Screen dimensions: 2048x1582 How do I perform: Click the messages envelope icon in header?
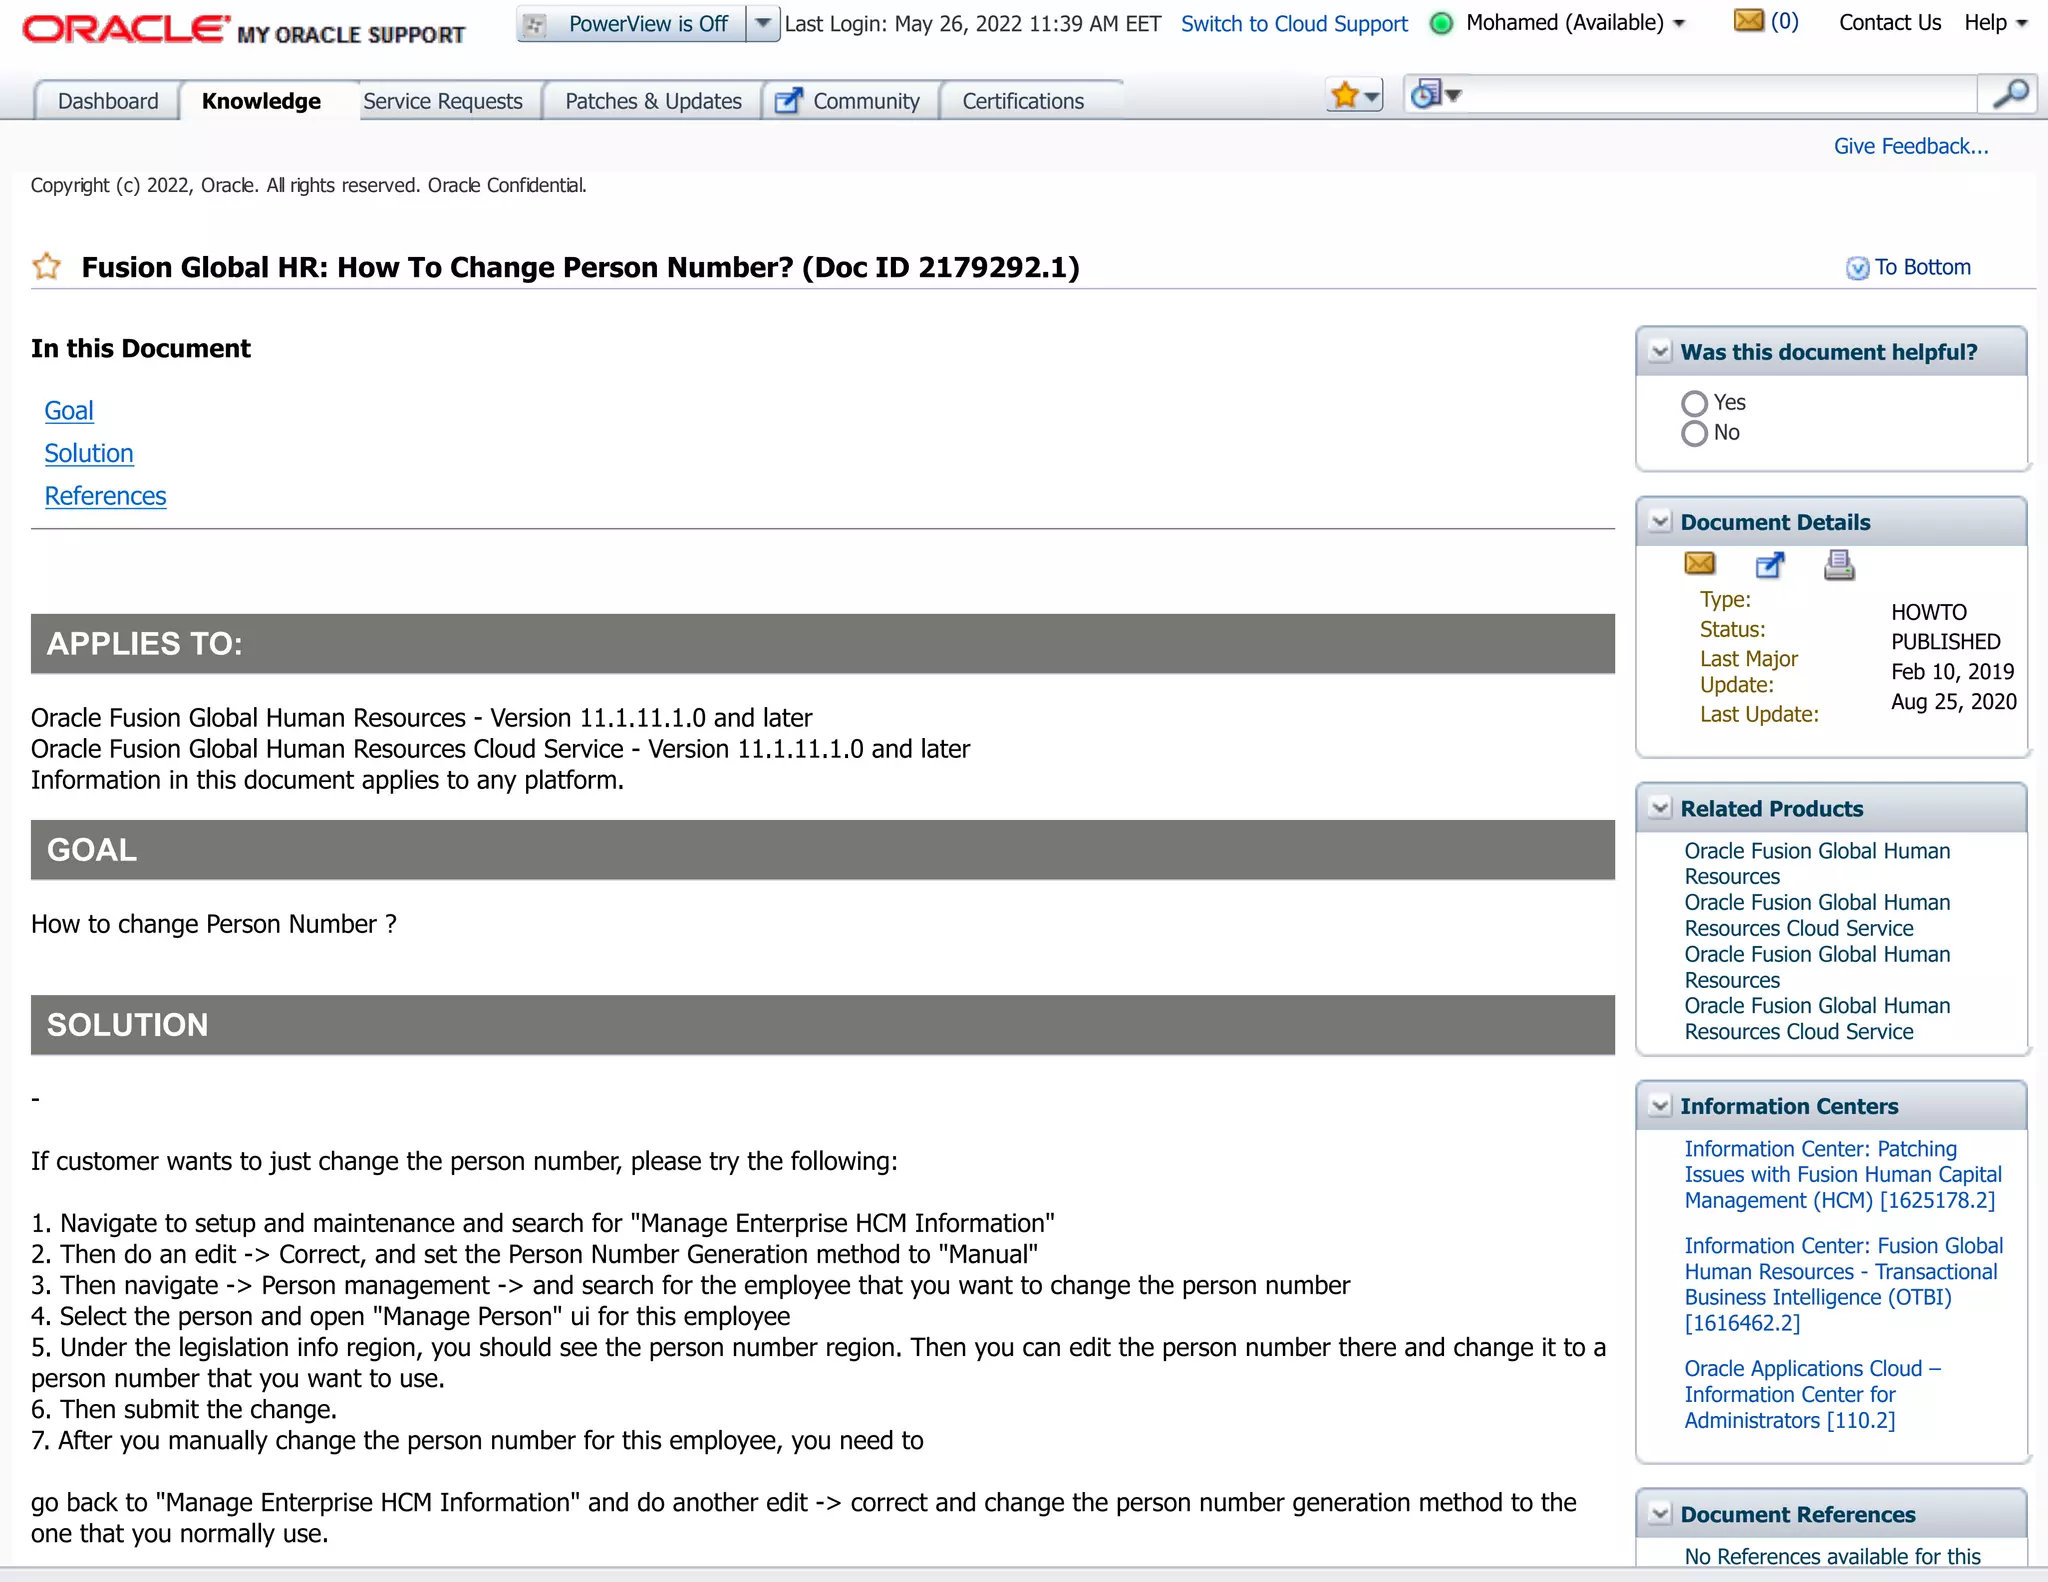point(1748,21)
